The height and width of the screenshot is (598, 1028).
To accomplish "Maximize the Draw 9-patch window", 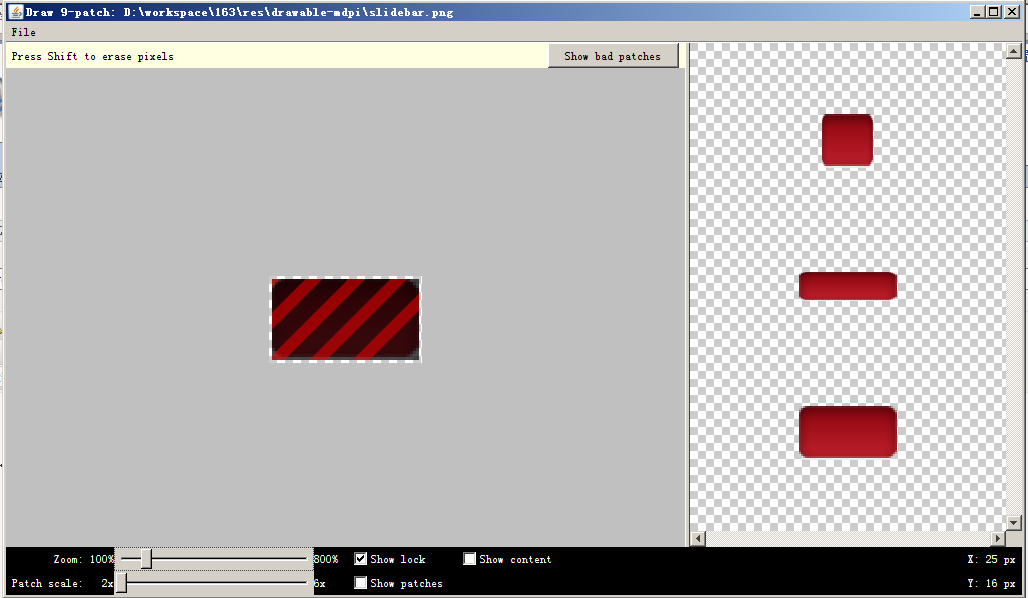I will 994,12.
